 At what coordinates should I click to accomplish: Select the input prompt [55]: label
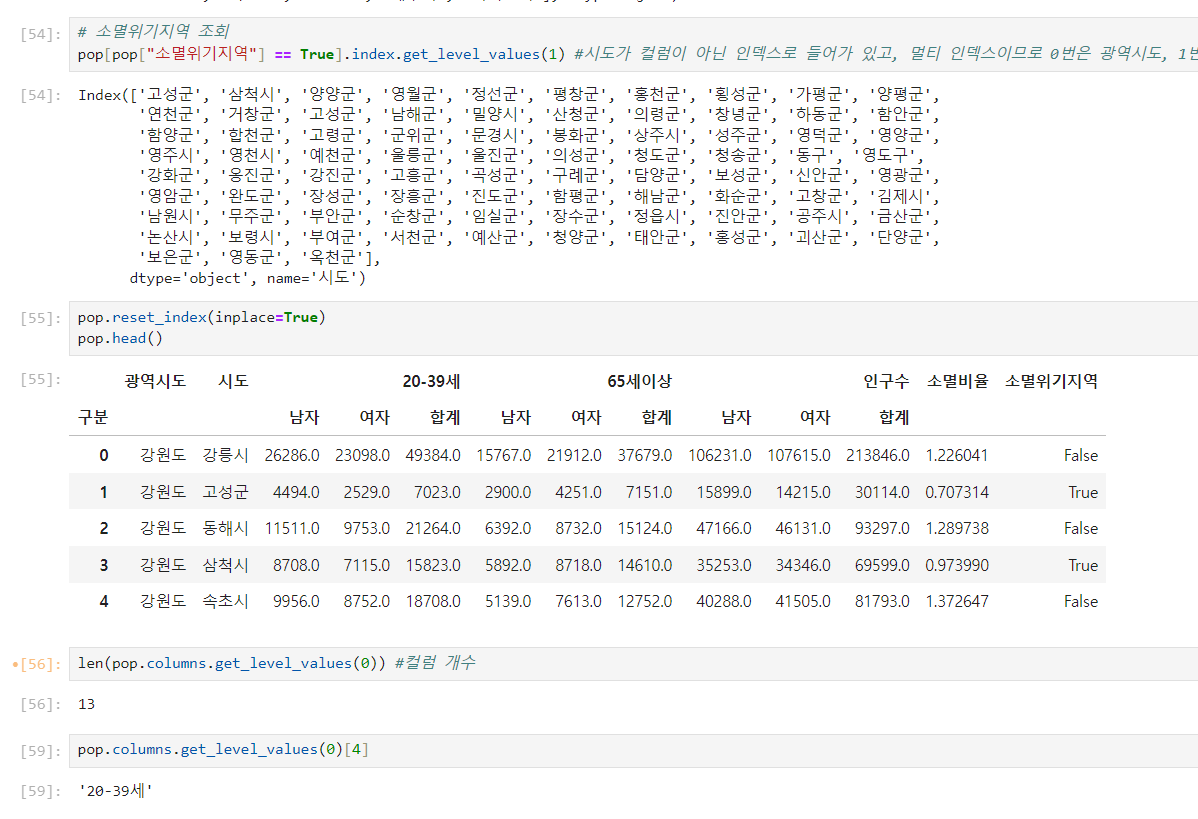coord(41,318)
